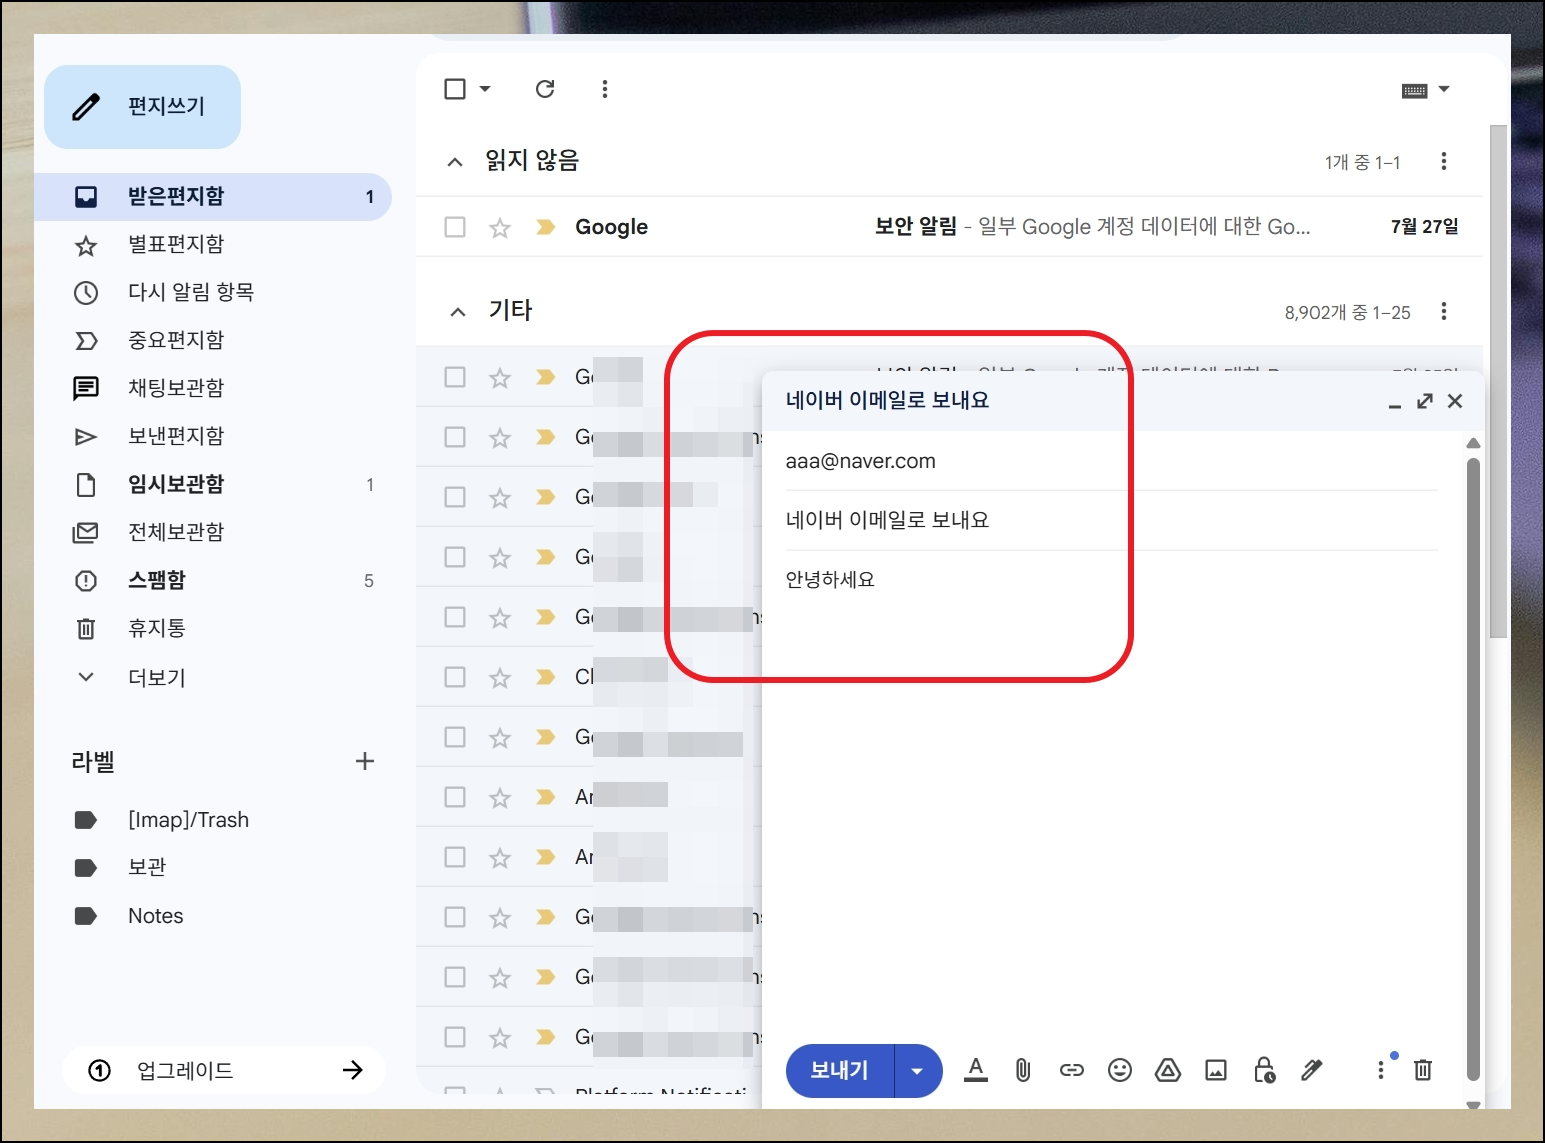1545x1143 pixels.
Task: Open the 받은편지함 inbox folder
Action: pyautogui.click(x=213, y=196)
